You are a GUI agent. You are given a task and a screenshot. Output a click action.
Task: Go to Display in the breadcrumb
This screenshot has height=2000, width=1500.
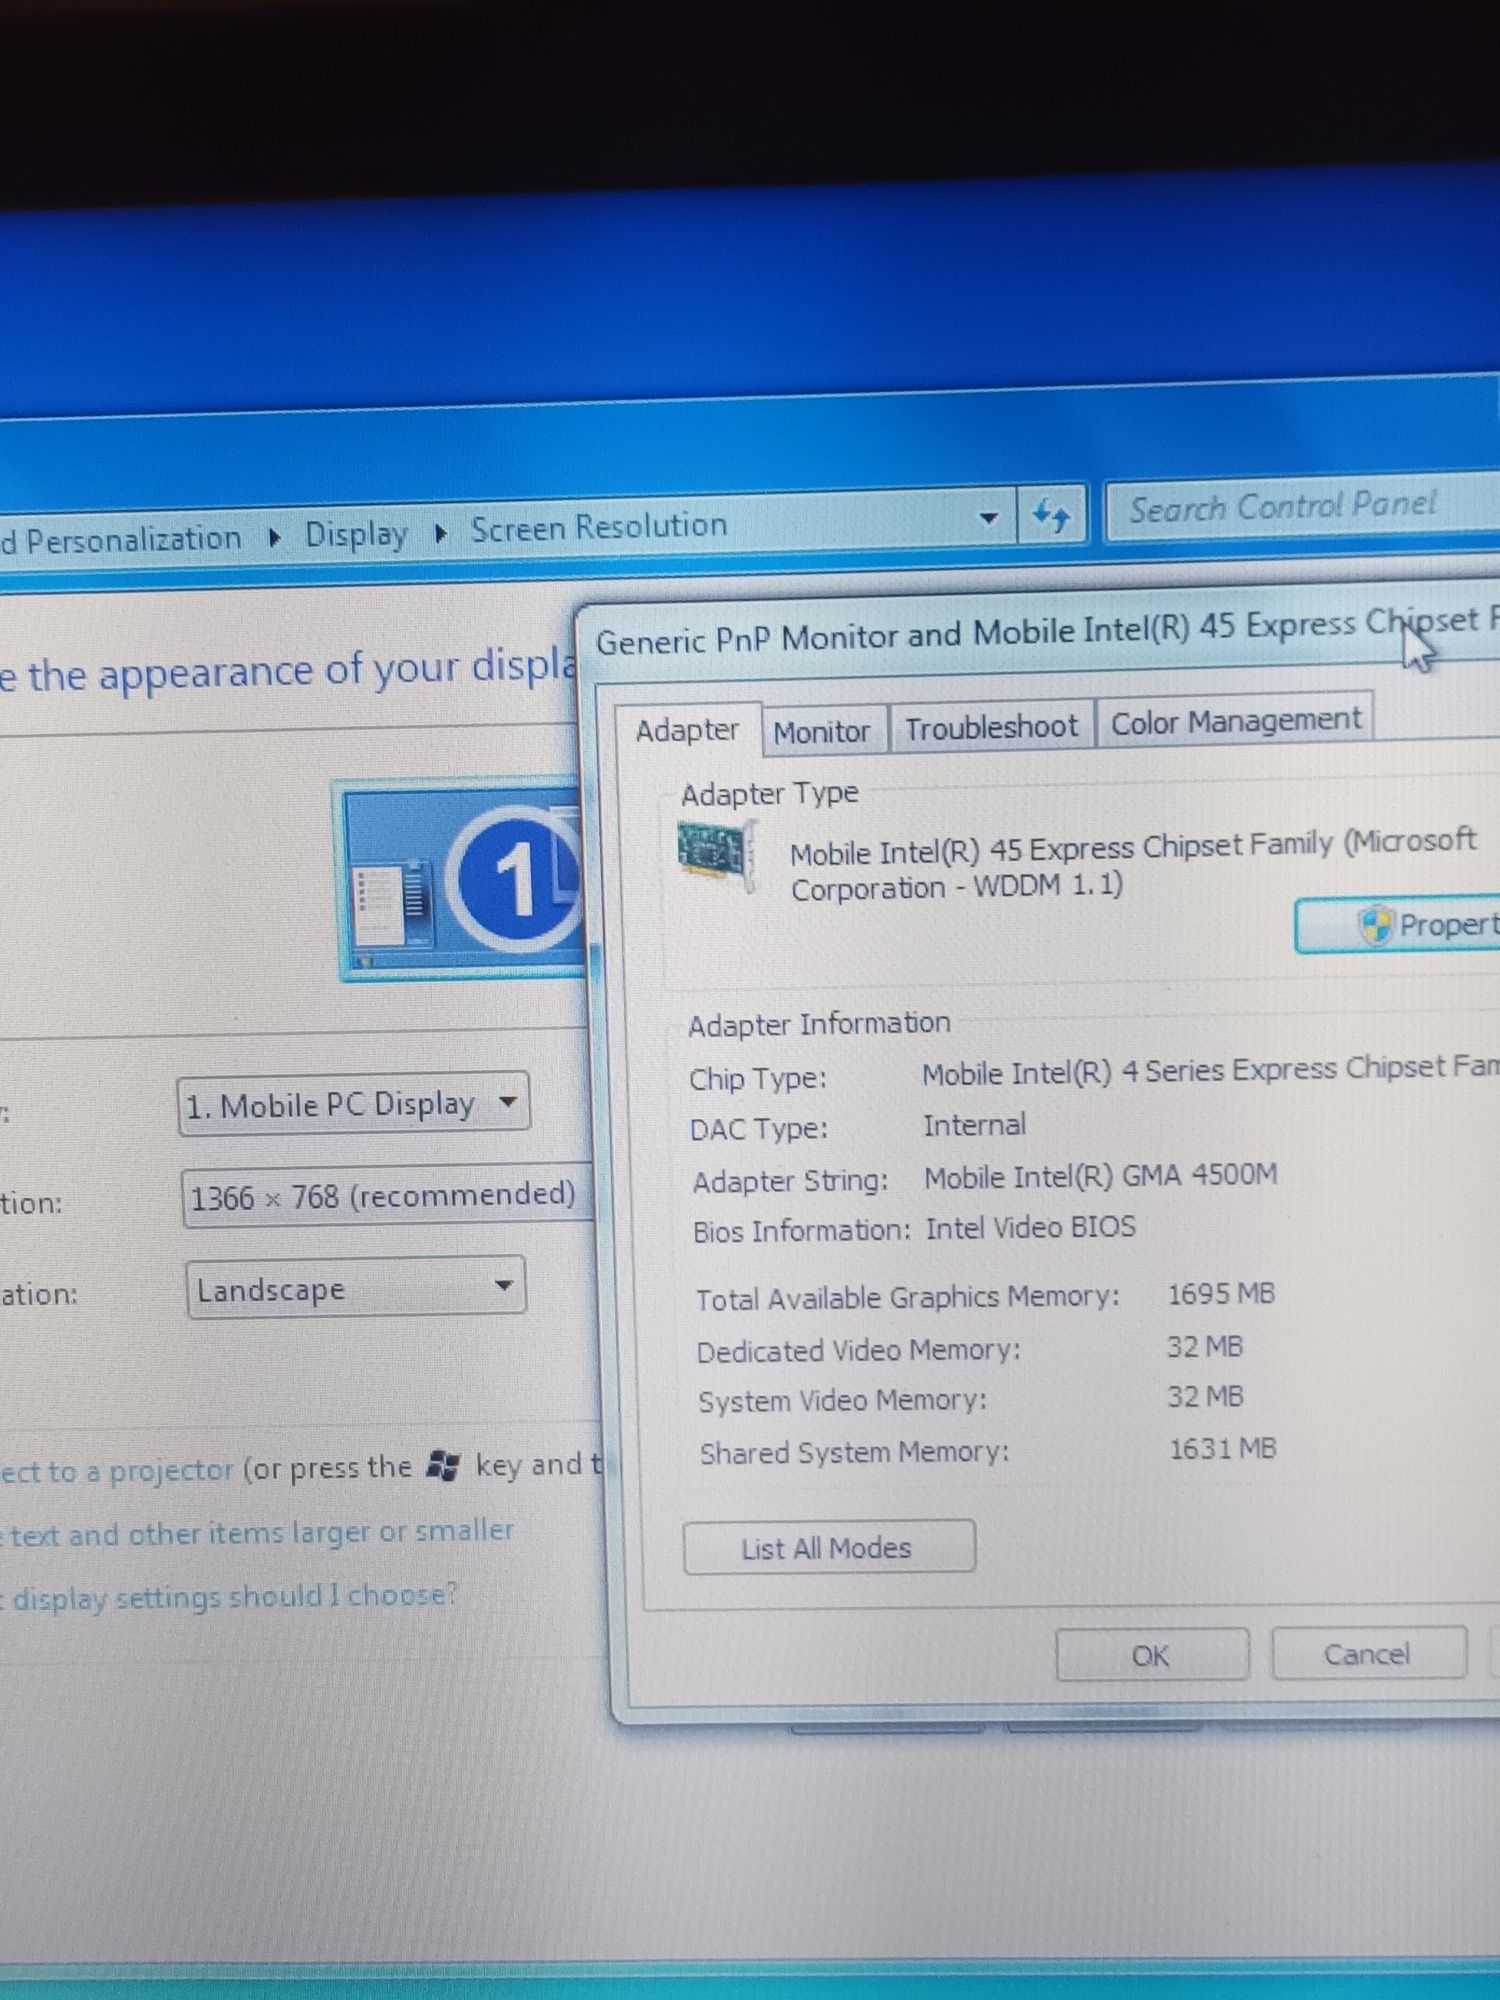pyautogui.click(x=356, y=535)
